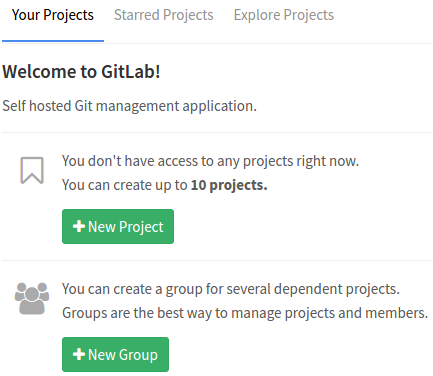Click the bold 10 projects text
This screenshot has width=433, height=376.
click(229, 185)
